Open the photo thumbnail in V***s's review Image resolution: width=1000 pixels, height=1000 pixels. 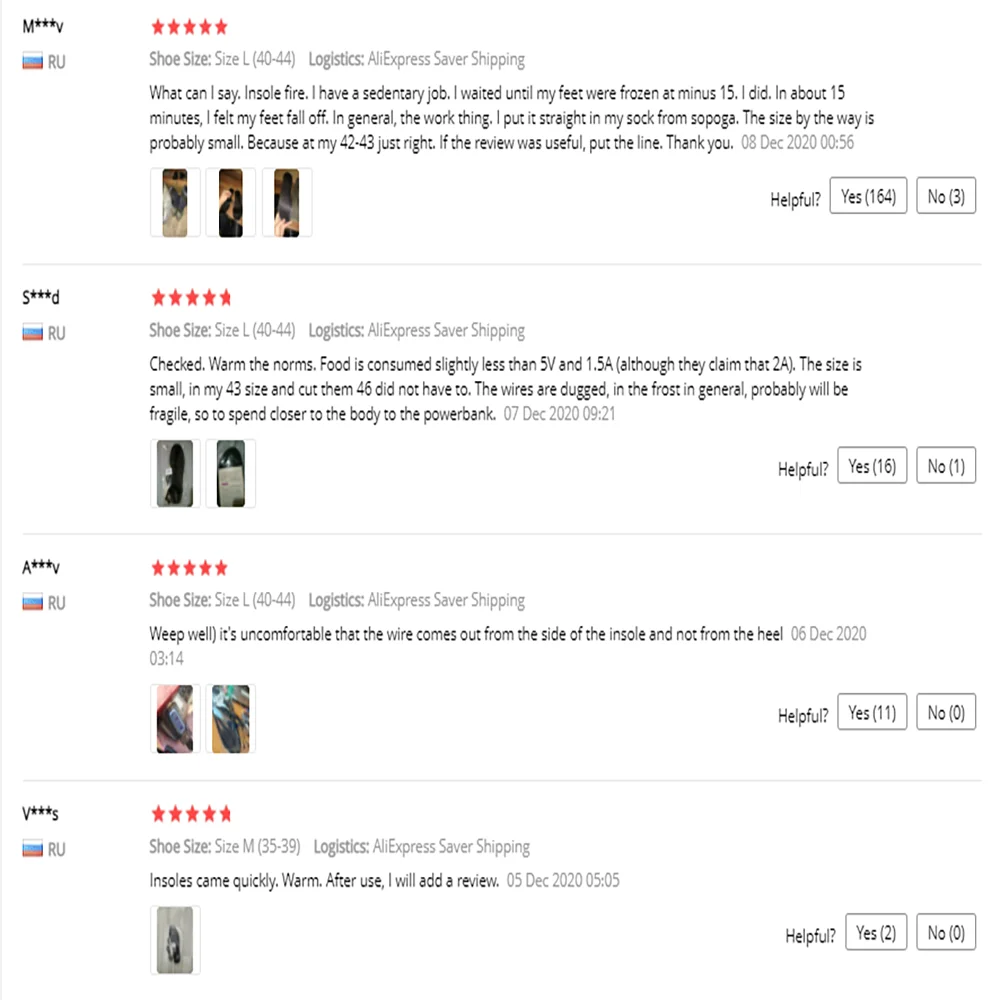pyautogui.click(x=175, y=940)
